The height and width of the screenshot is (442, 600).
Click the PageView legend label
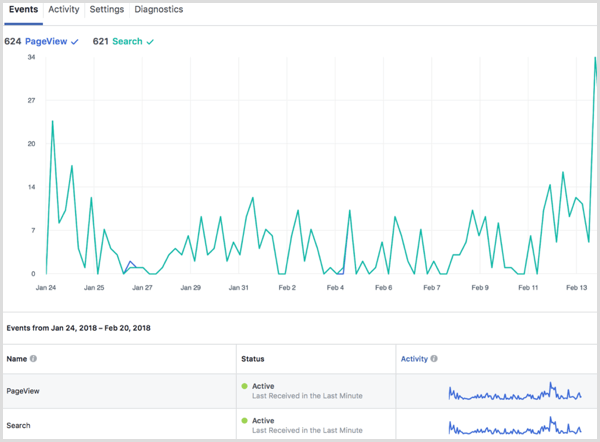[x=46, y=41]
